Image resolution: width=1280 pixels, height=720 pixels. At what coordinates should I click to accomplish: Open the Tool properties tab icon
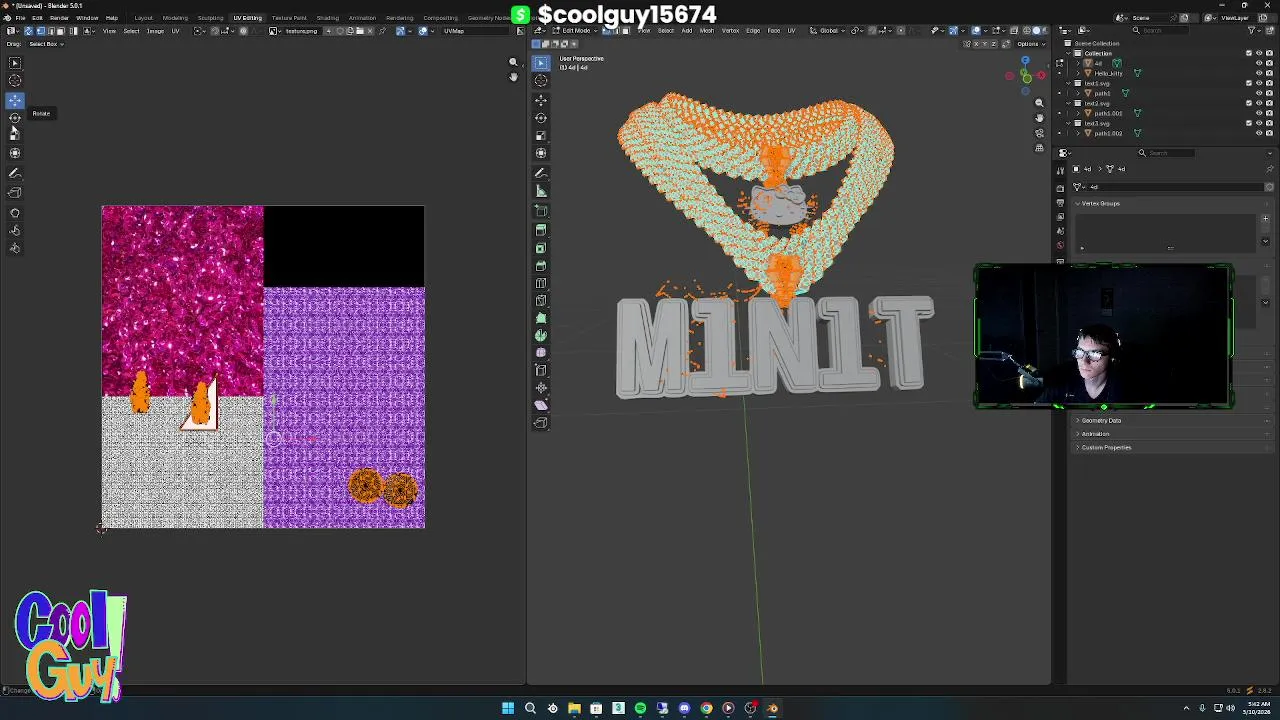pos(1061,170)
